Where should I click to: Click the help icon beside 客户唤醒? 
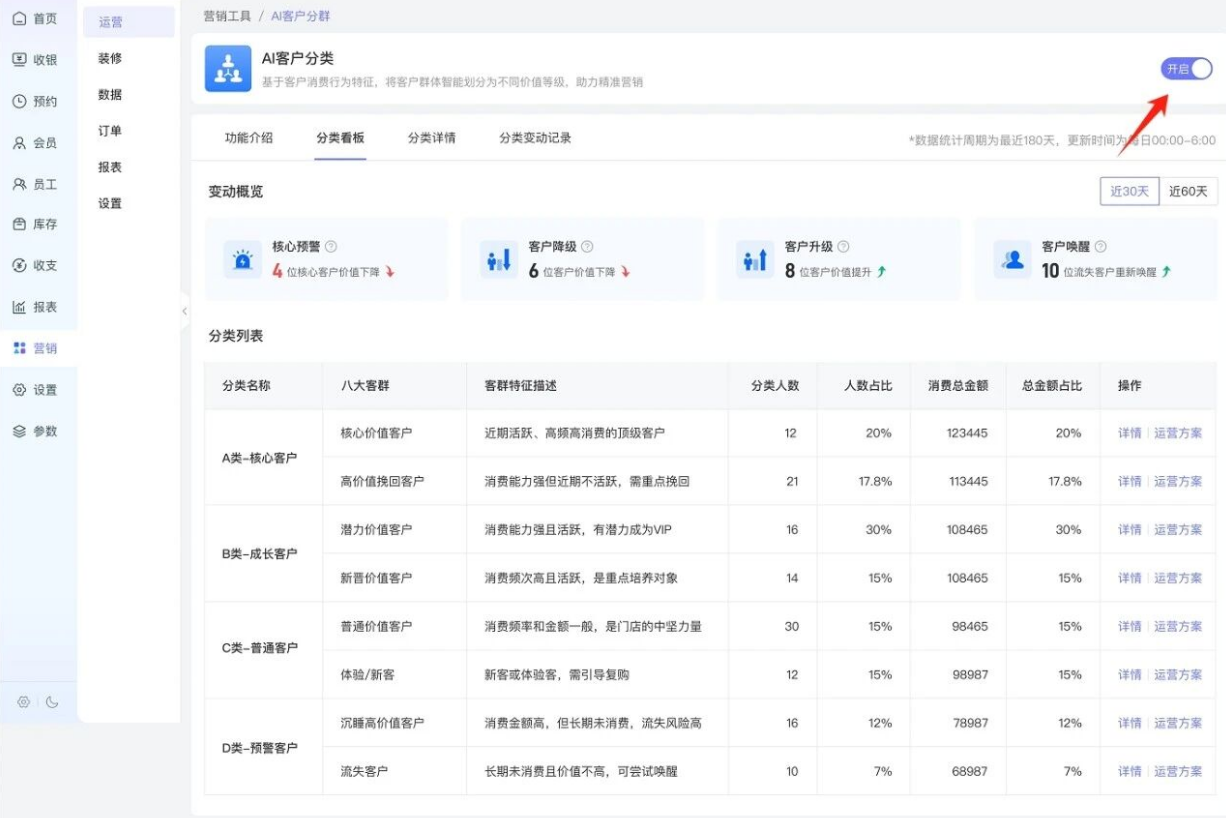click(x=1100, y=246)
